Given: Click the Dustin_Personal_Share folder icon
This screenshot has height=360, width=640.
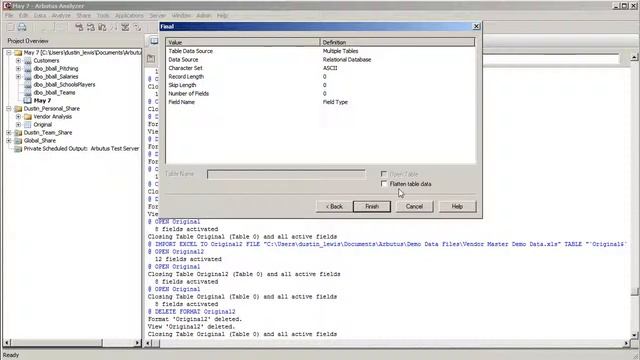Looking at the screenshot, I should pos(18,109).
